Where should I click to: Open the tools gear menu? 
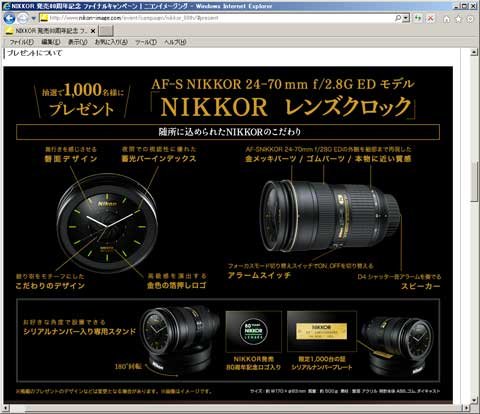[x=470, y=19]
